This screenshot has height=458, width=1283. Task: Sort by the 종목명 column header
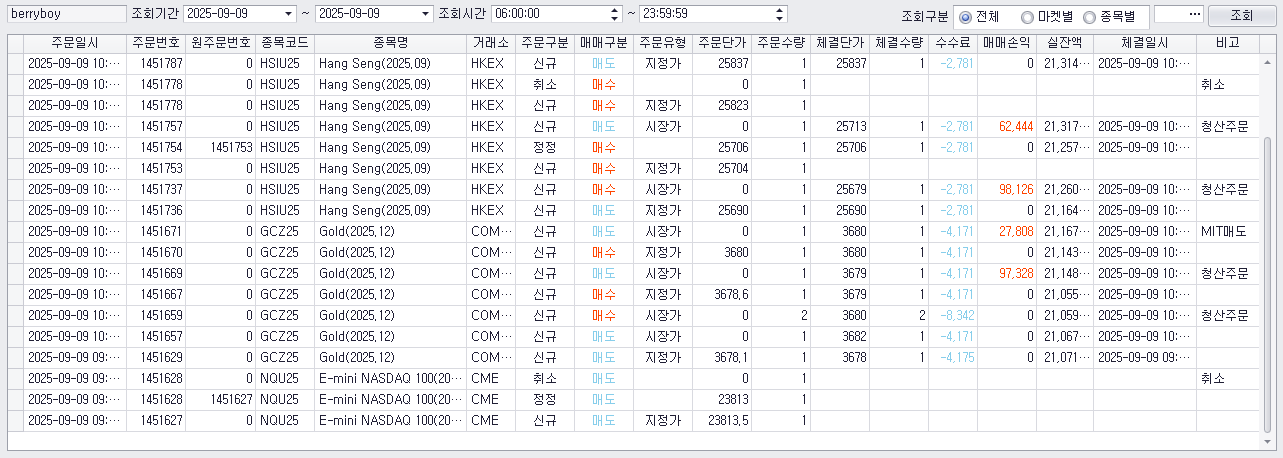(390, 43)
